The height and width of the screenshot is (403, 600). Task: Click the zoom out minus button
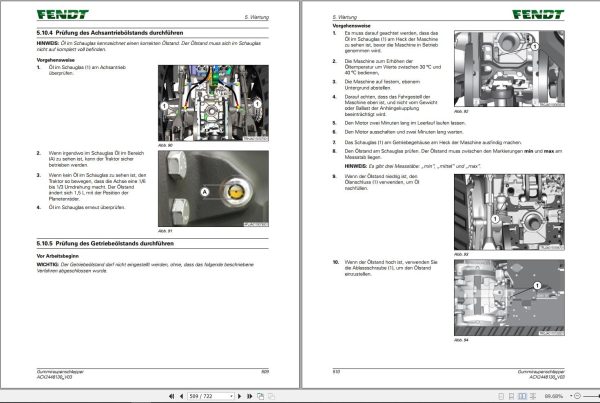pyautogui.click(x=577, y=396)
